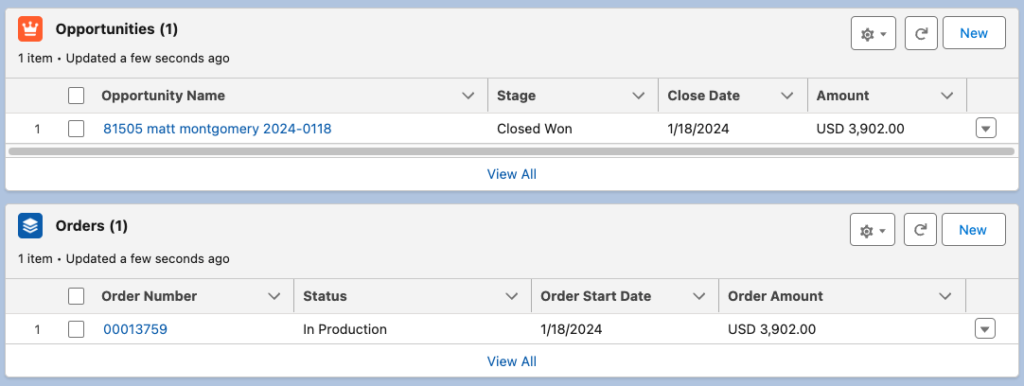Viewport: 1024px width, 386px height.
Task: Click the blue Orders stack icon
Action: (x=30, y=226)
